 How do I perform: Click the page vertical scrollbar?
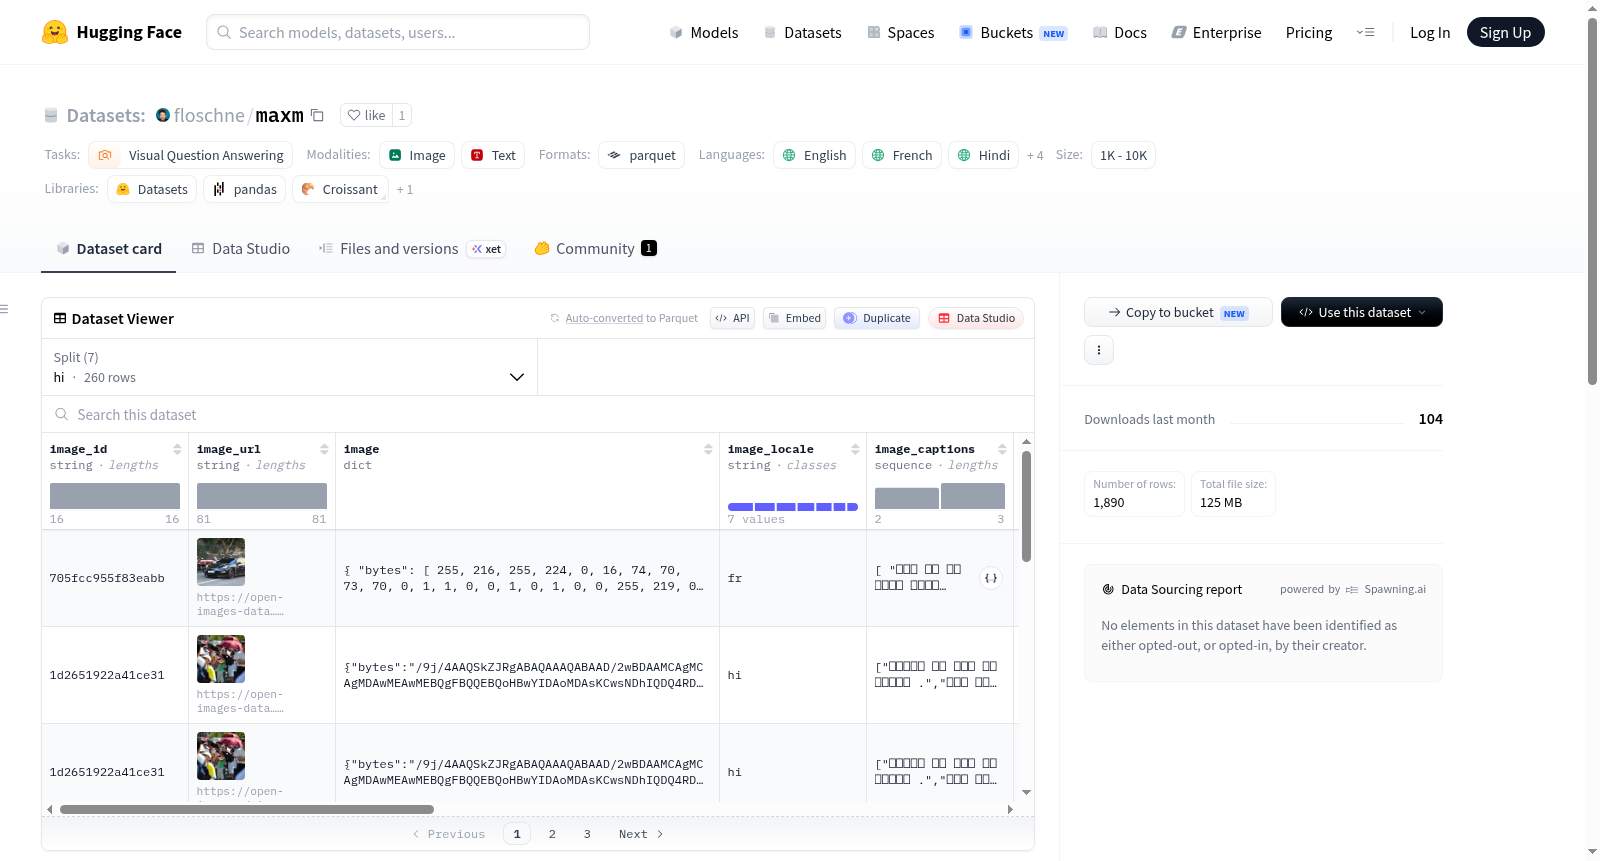[x=1593, y=200]
